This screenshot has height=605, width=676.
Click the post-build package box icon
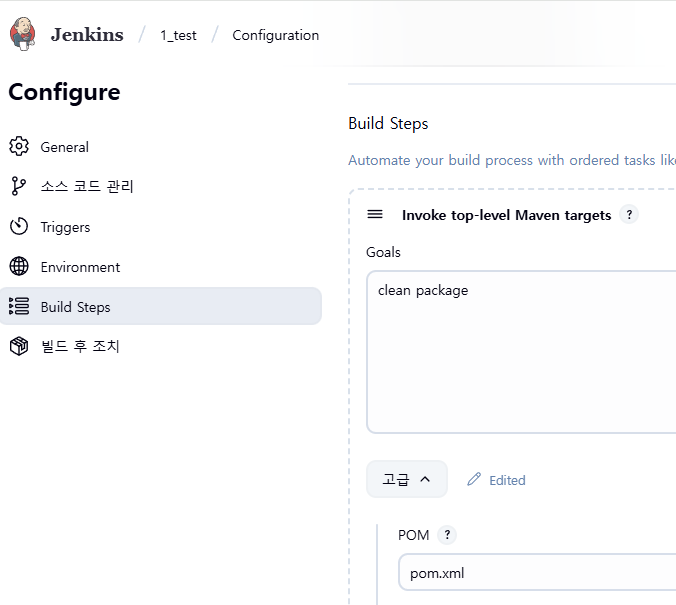pyautogui.click(x=19, y=347)
